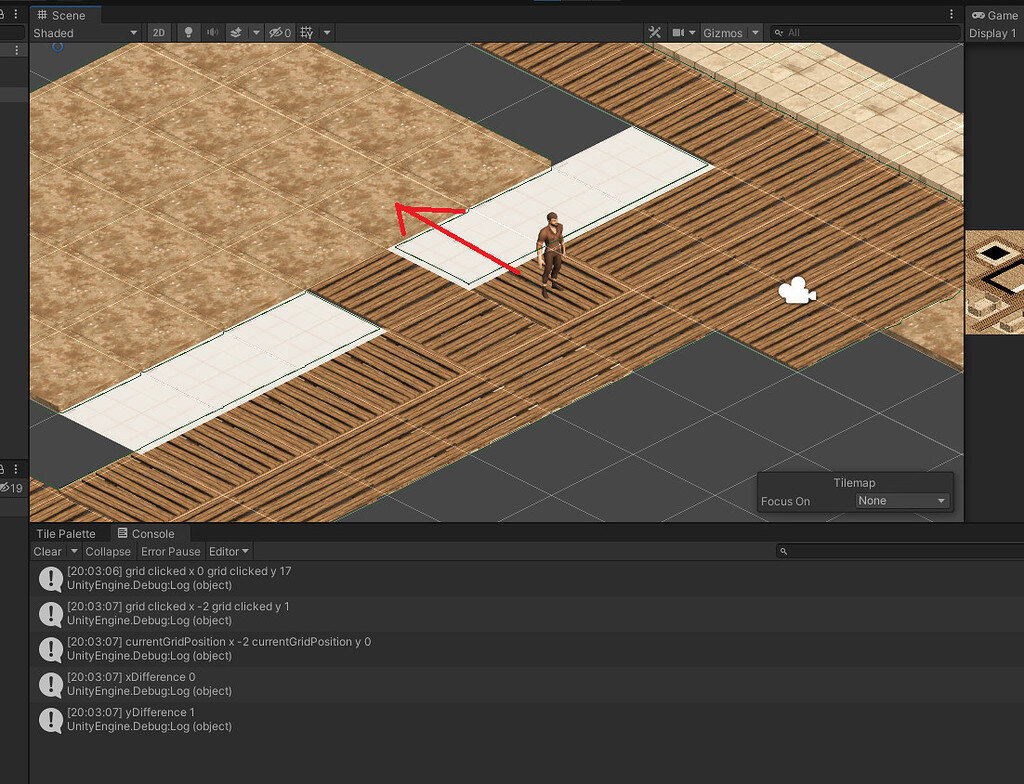This screenshot has width=1024, height=784.
Task: Click the warning icon on the first console message
Action: (49, 576)
